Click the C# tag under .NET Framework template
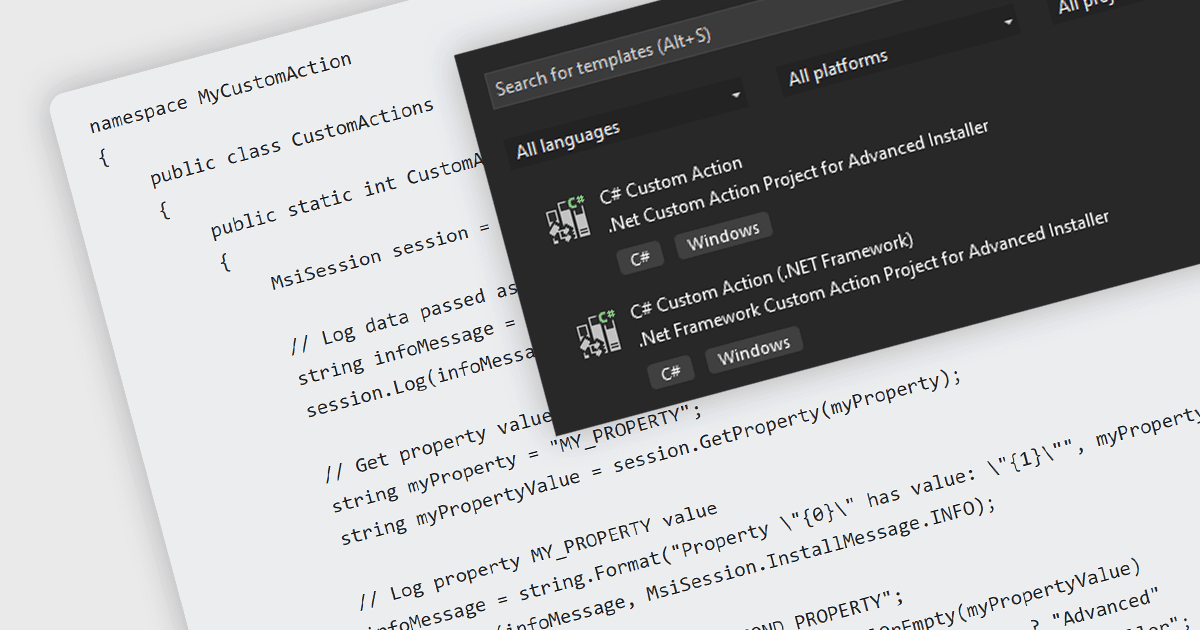The height and width of the screenshot is (630, 1200). [671, 371]
